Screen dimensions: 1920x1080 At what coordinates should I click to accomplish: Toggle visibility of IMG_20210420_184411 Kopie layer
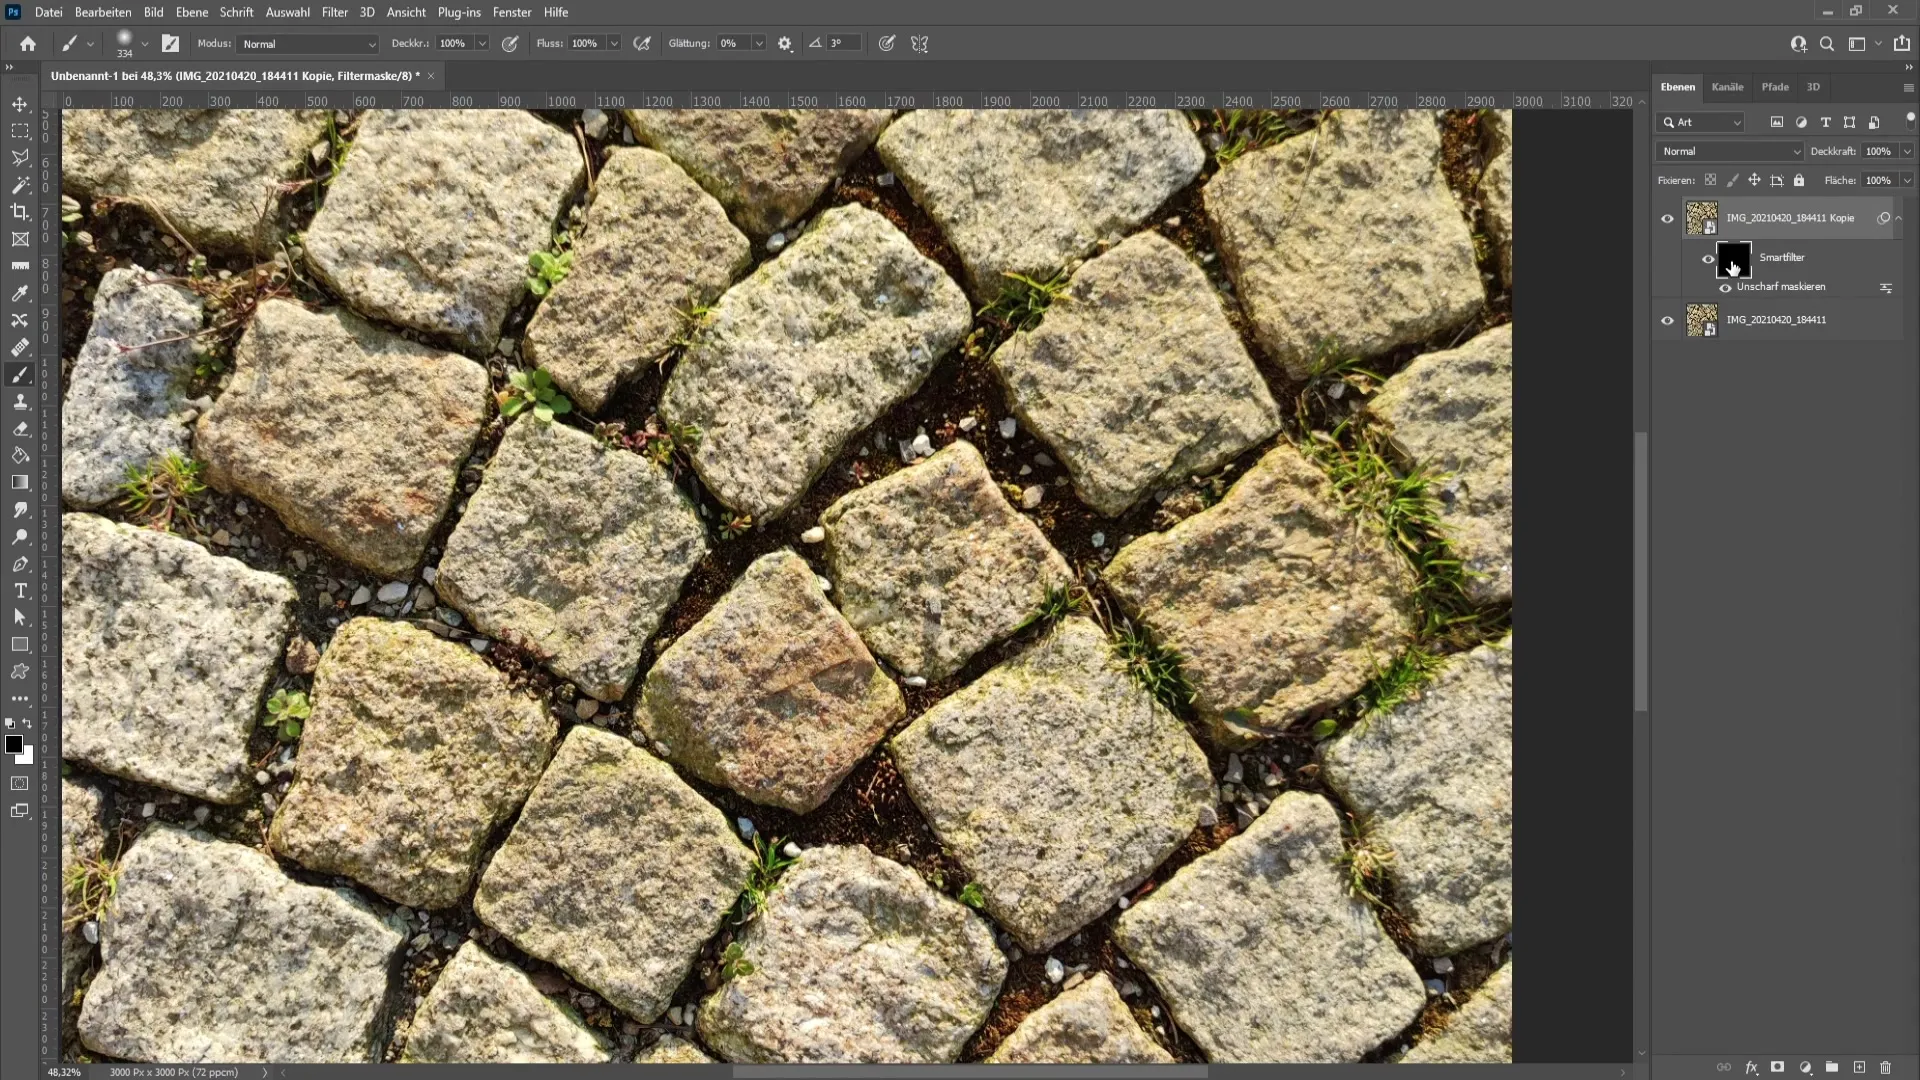pos(1667,218)
